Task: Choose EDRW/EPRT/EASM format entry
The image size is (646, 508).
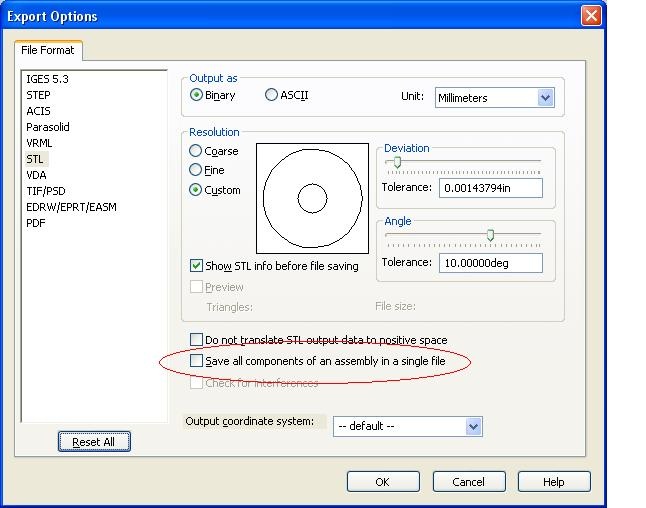Action: pyautogui.click(x=71, y=207)
